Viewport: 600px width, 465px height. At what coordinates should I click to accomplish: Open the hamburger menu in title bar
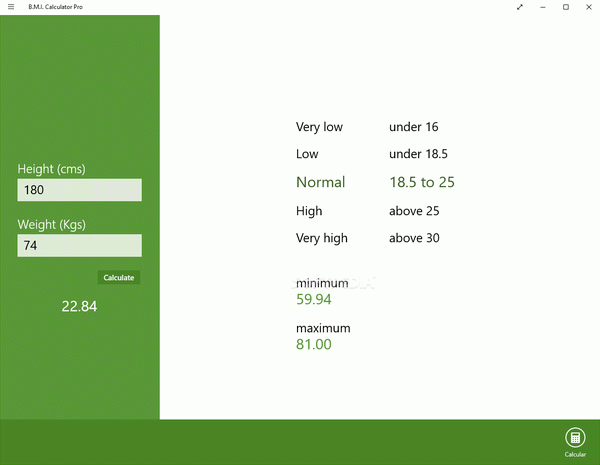coord(10,7)
